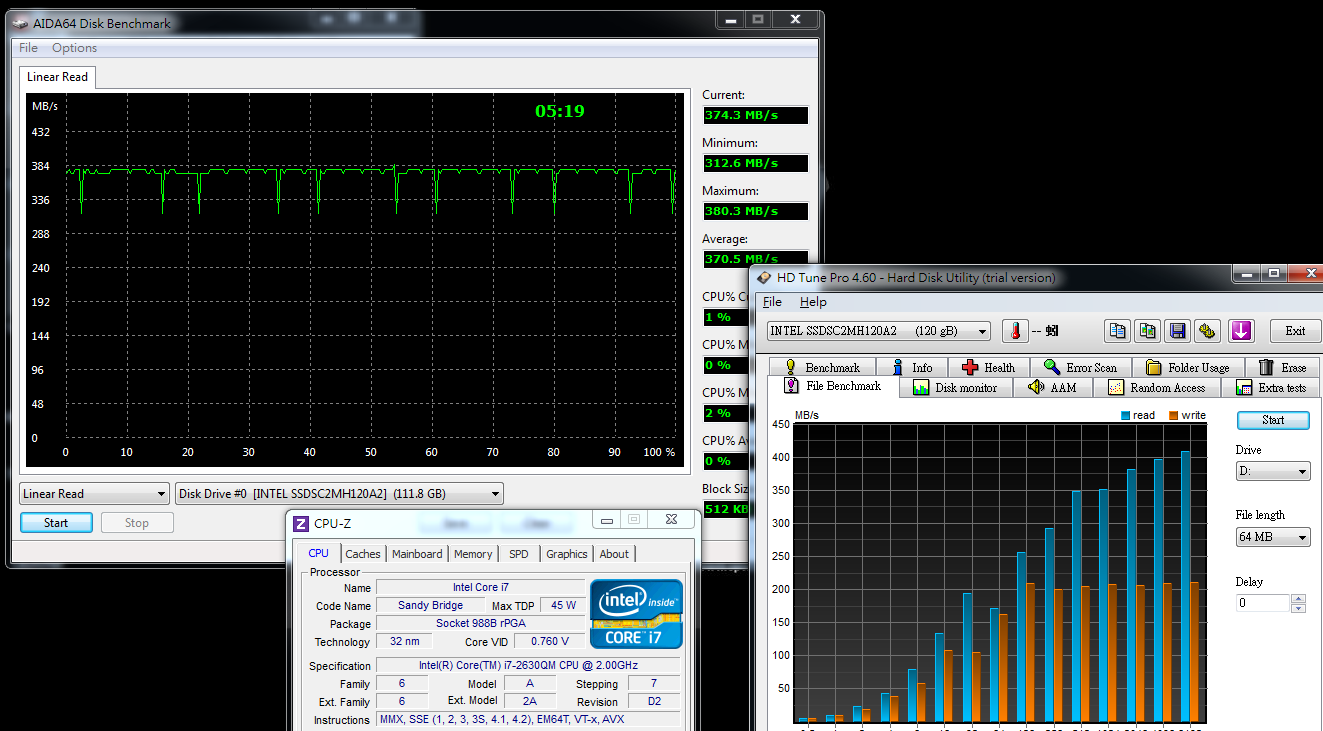
Task: Decrease the Delay value with the down arrow
Action: 1298,608
